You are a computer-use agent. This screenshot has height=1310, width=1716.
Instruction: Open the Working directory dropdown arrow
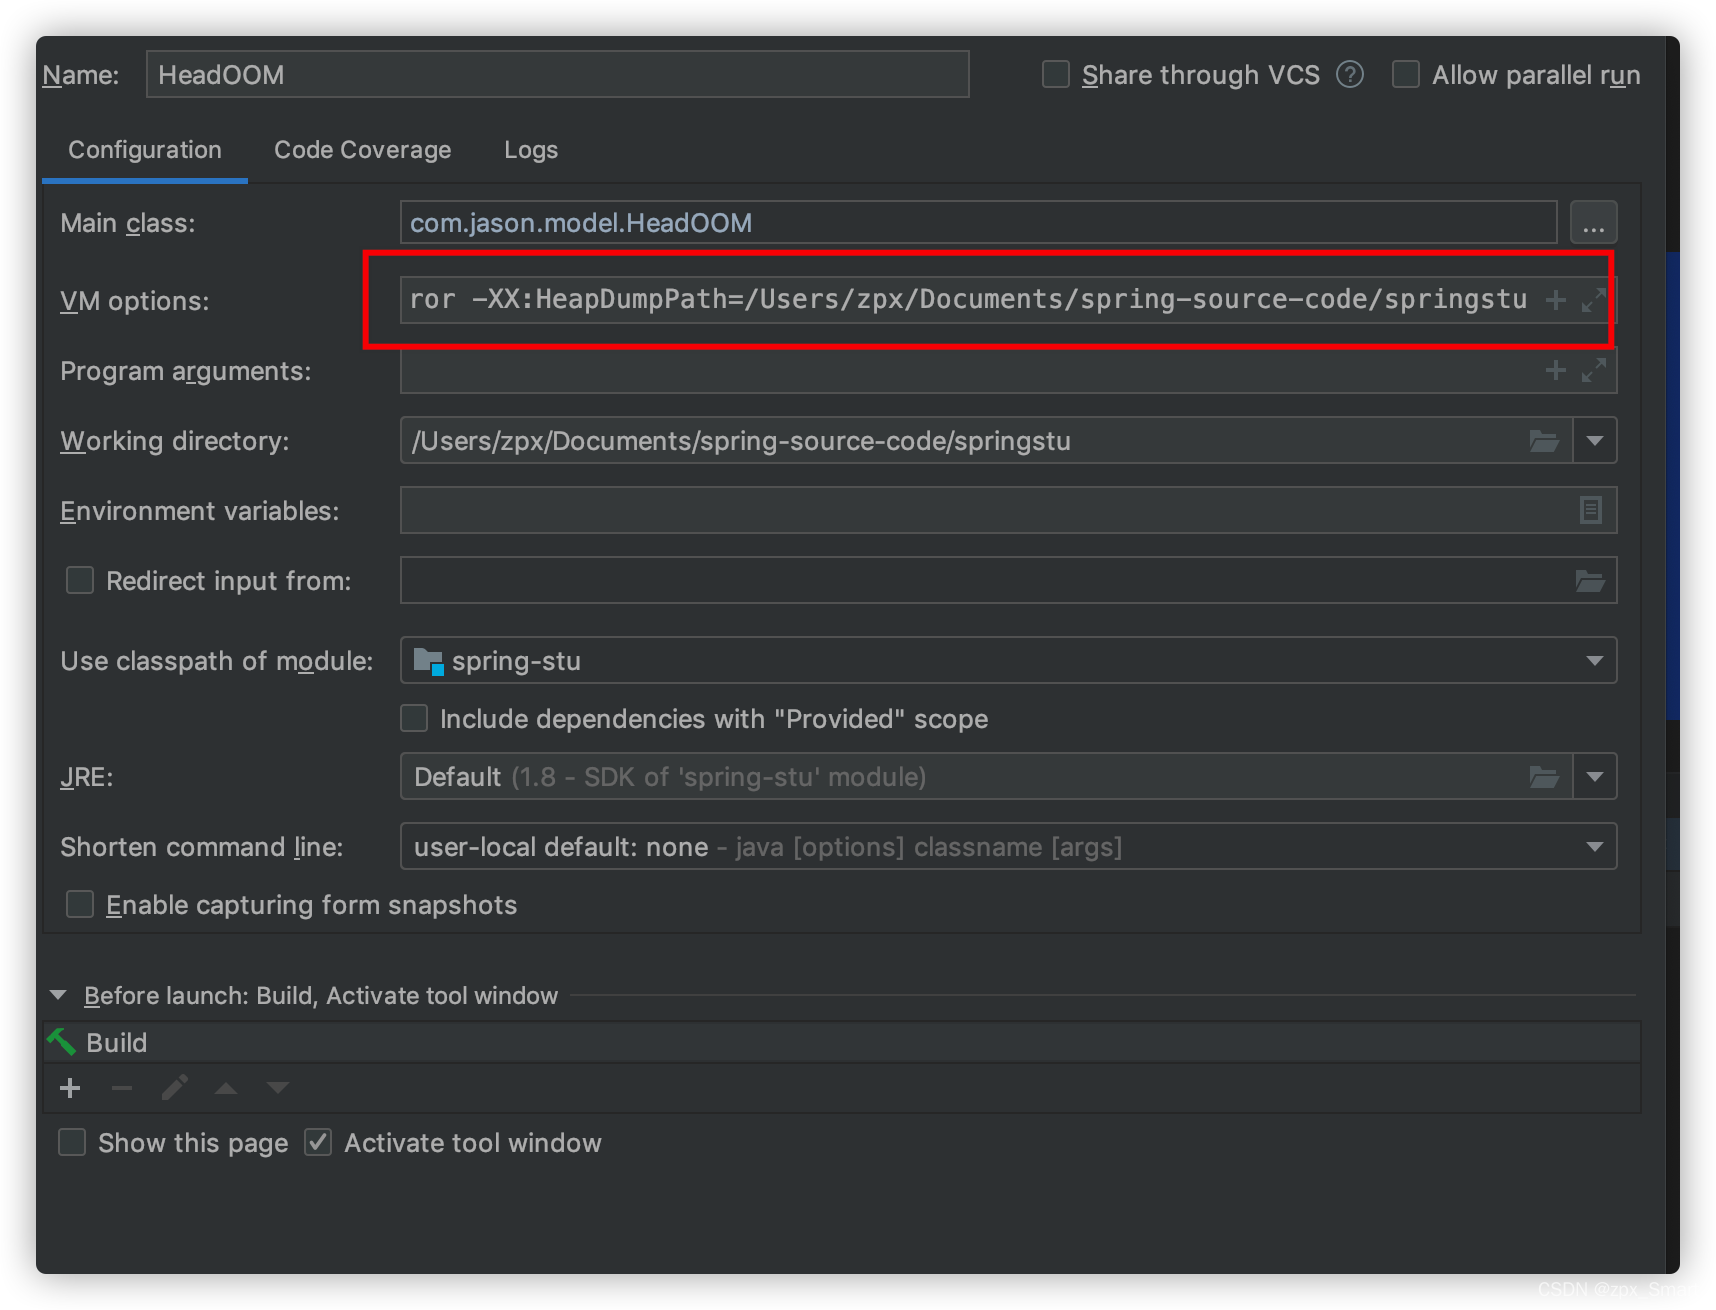click(x=1595, y=441)
